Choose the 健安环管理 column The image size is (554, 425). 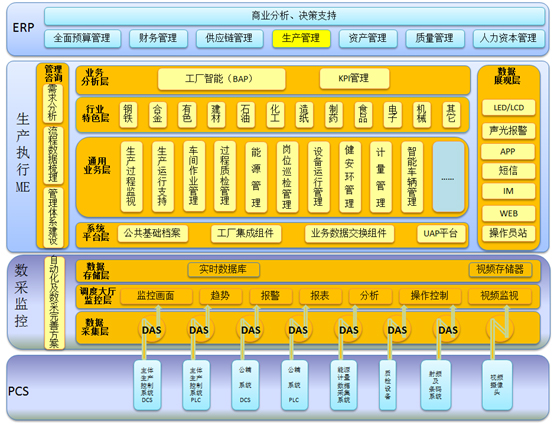350,177
